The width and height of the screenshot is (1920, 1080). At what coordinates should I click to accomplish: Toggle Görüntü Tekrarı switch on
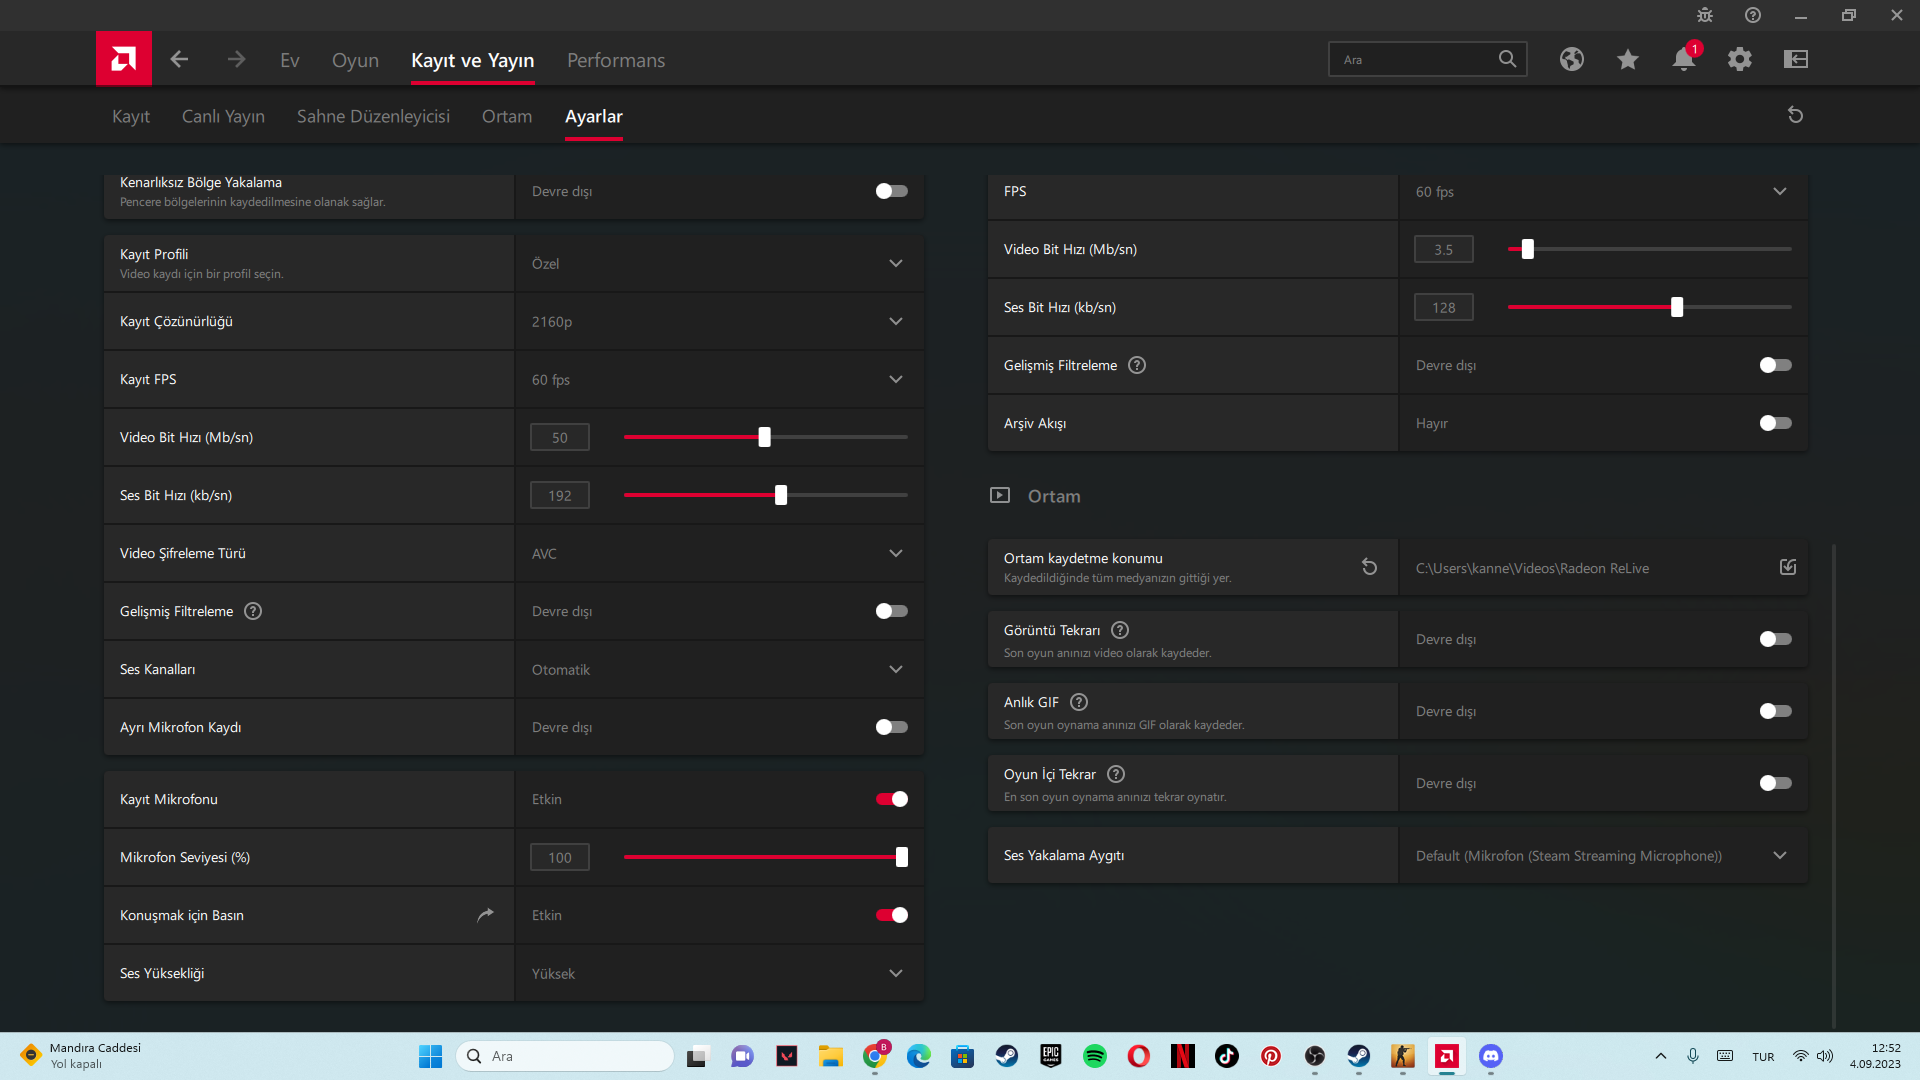coord(1775,639)
